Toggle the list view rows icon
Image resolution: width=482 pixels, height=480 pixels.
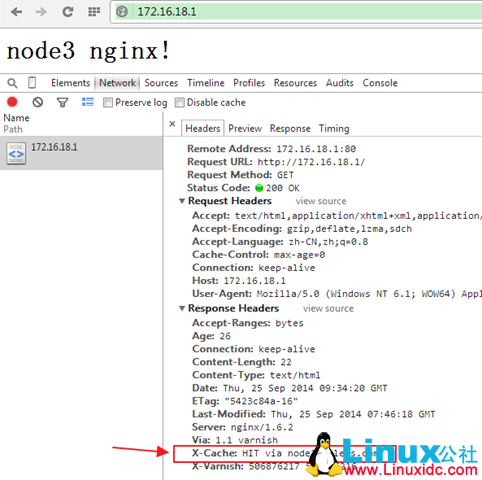(88, 102)
